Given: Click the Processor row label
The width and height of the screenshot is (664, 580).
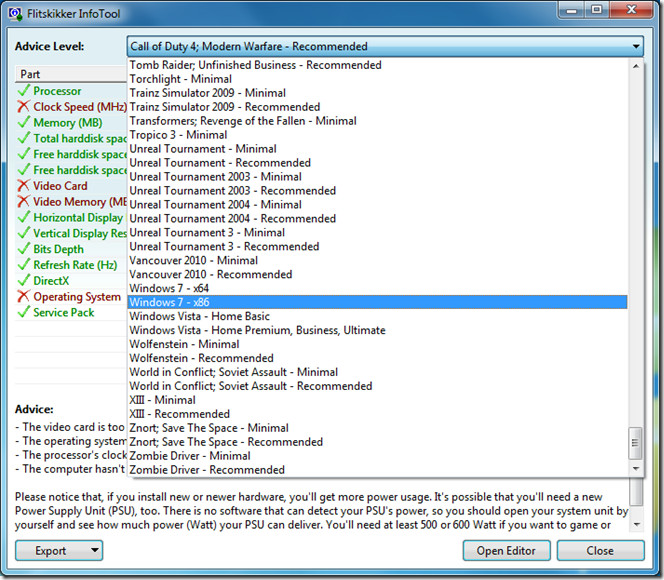Looking at the screenshot, I should tap(57, 91).
